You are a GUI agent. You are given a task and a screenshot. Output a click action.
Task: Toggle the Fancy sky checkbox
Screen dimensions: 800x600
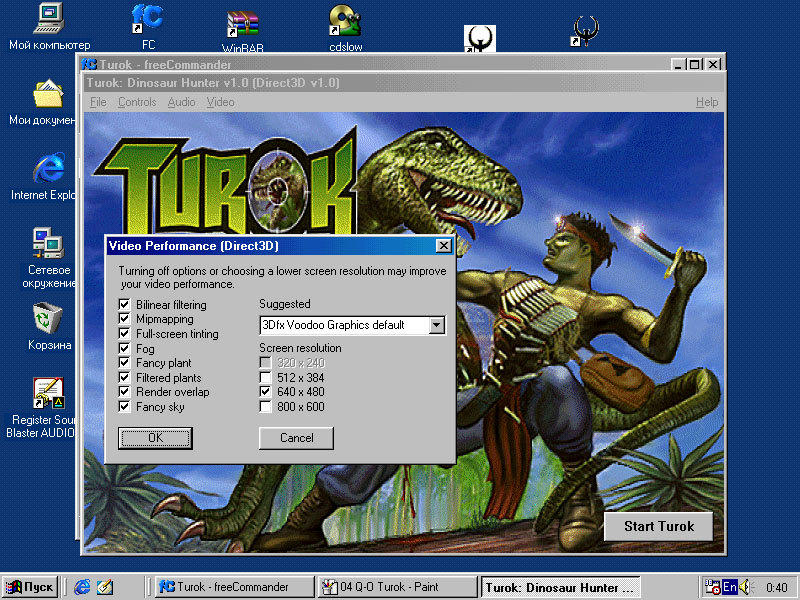point(125,407)
